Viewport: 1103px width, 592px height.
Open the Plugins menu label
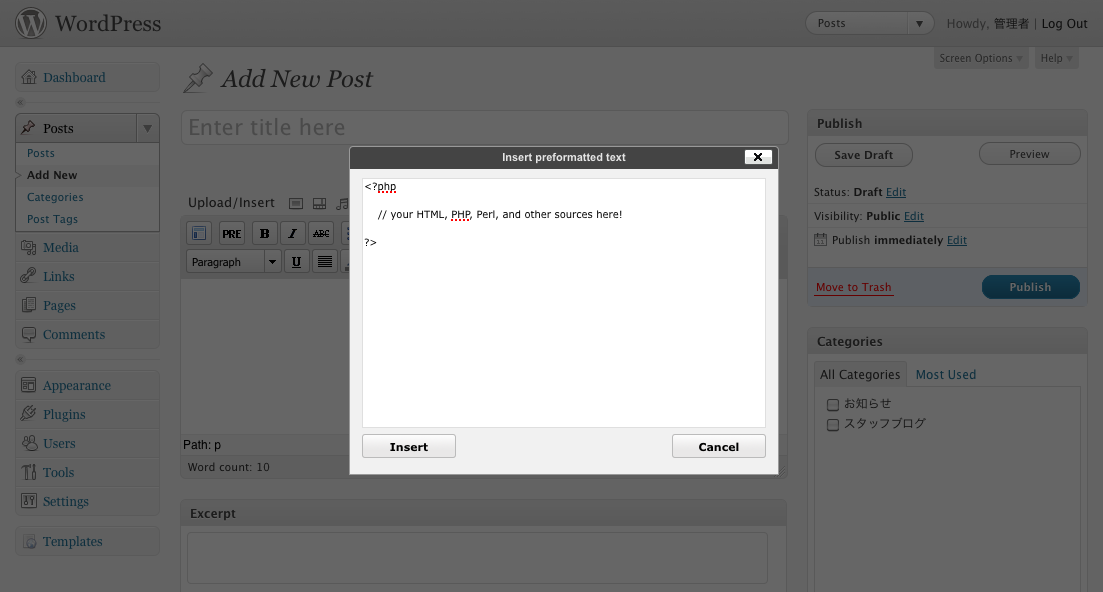(x=64, y=414)
